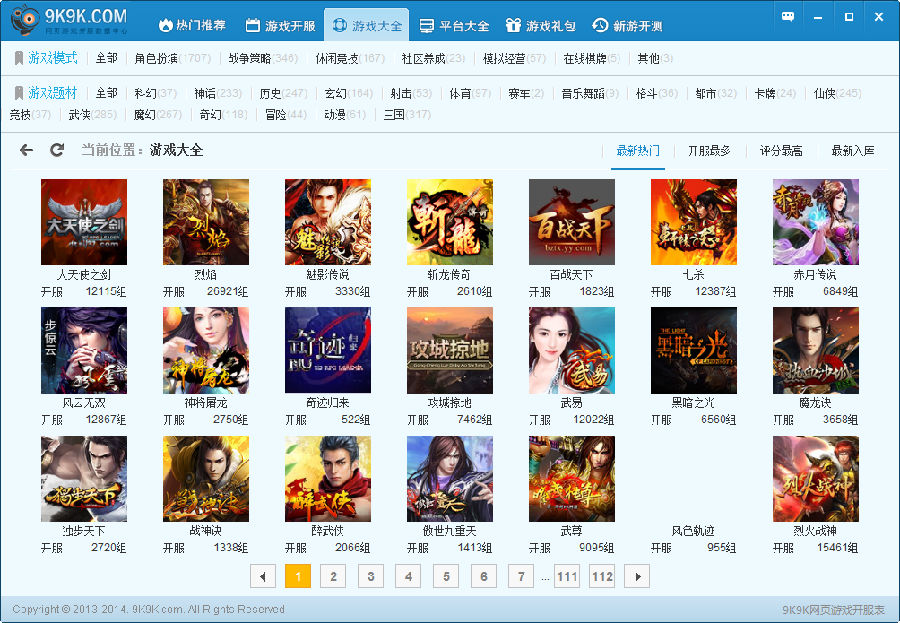
Task: Open the 平台大全 tab
Action: (x=454, y=25)
